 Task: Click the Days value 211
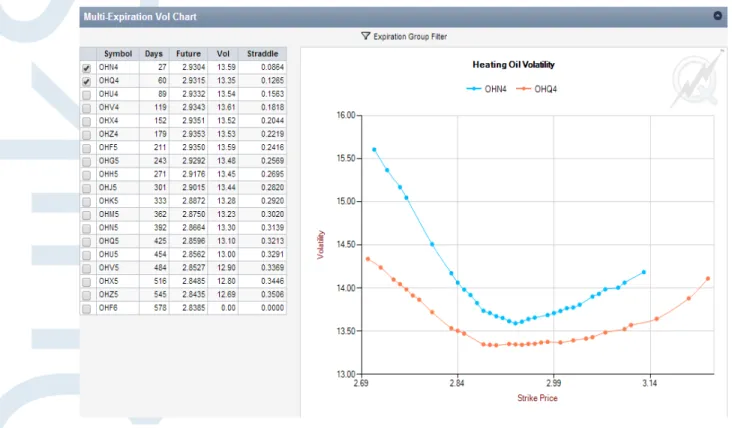(x=160, y=147)
